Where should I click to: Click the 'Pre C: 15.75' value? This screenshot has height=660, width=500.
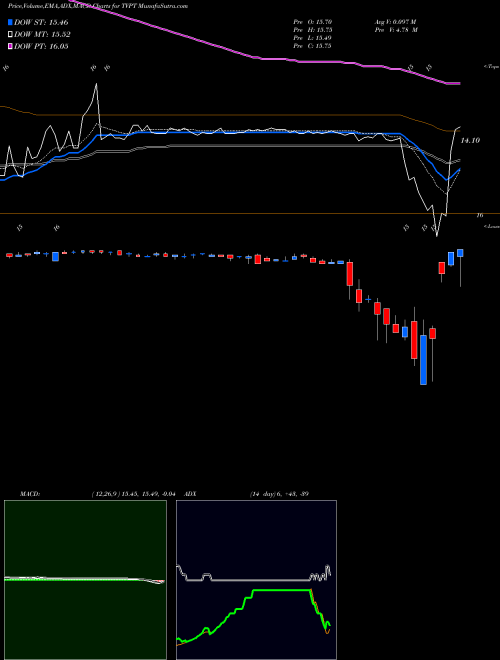click(312, 46)
